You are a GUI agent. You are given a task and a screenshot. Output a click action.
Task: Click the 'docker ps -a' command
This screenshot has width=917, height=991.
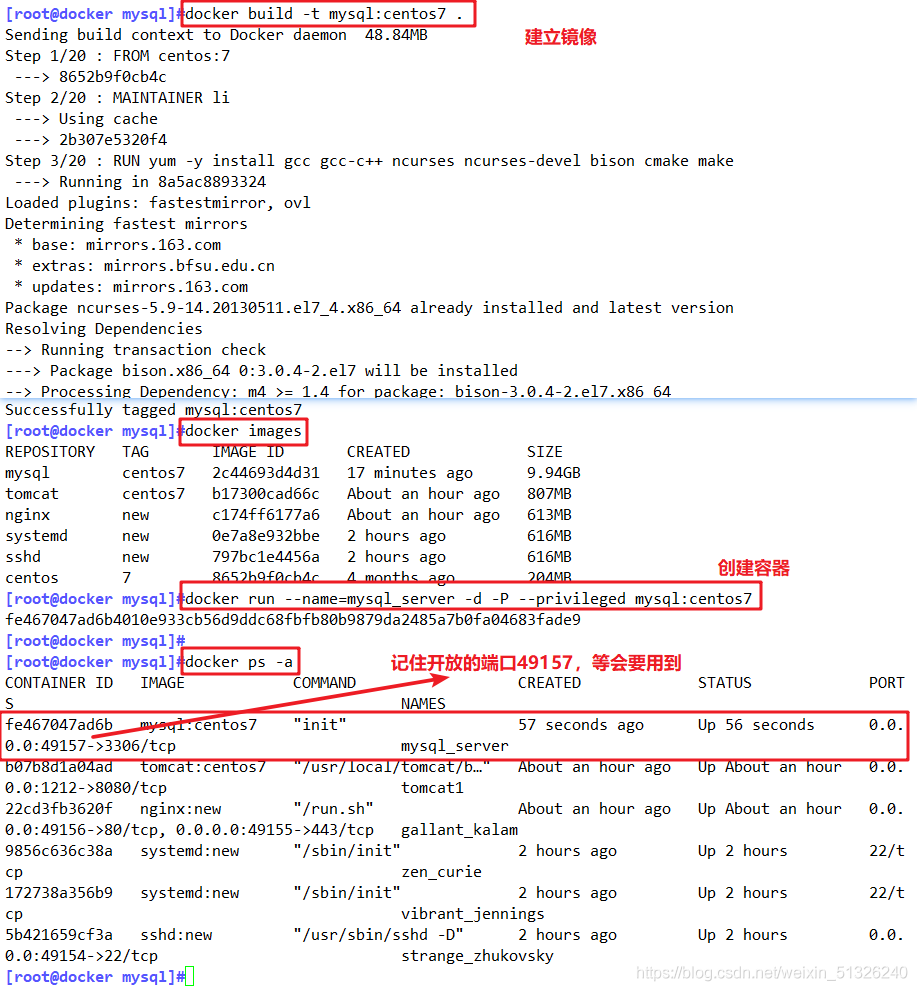coord(239,662)
